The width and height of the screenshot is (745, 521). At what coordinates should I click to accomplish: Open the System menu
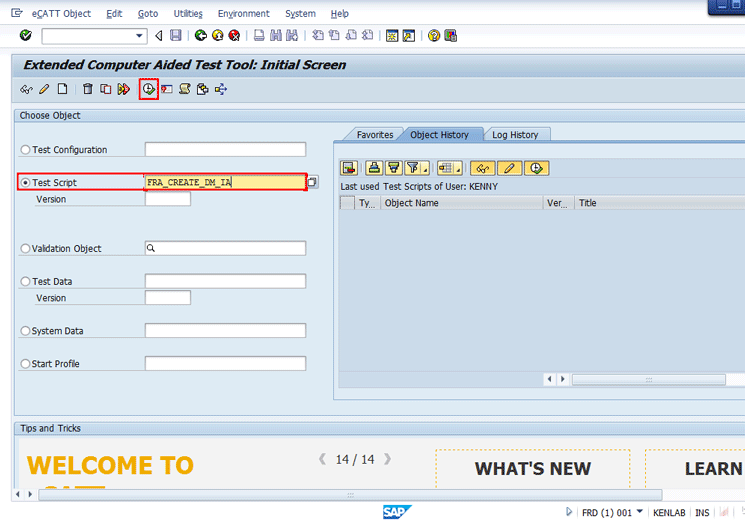(x=300, y=14)
